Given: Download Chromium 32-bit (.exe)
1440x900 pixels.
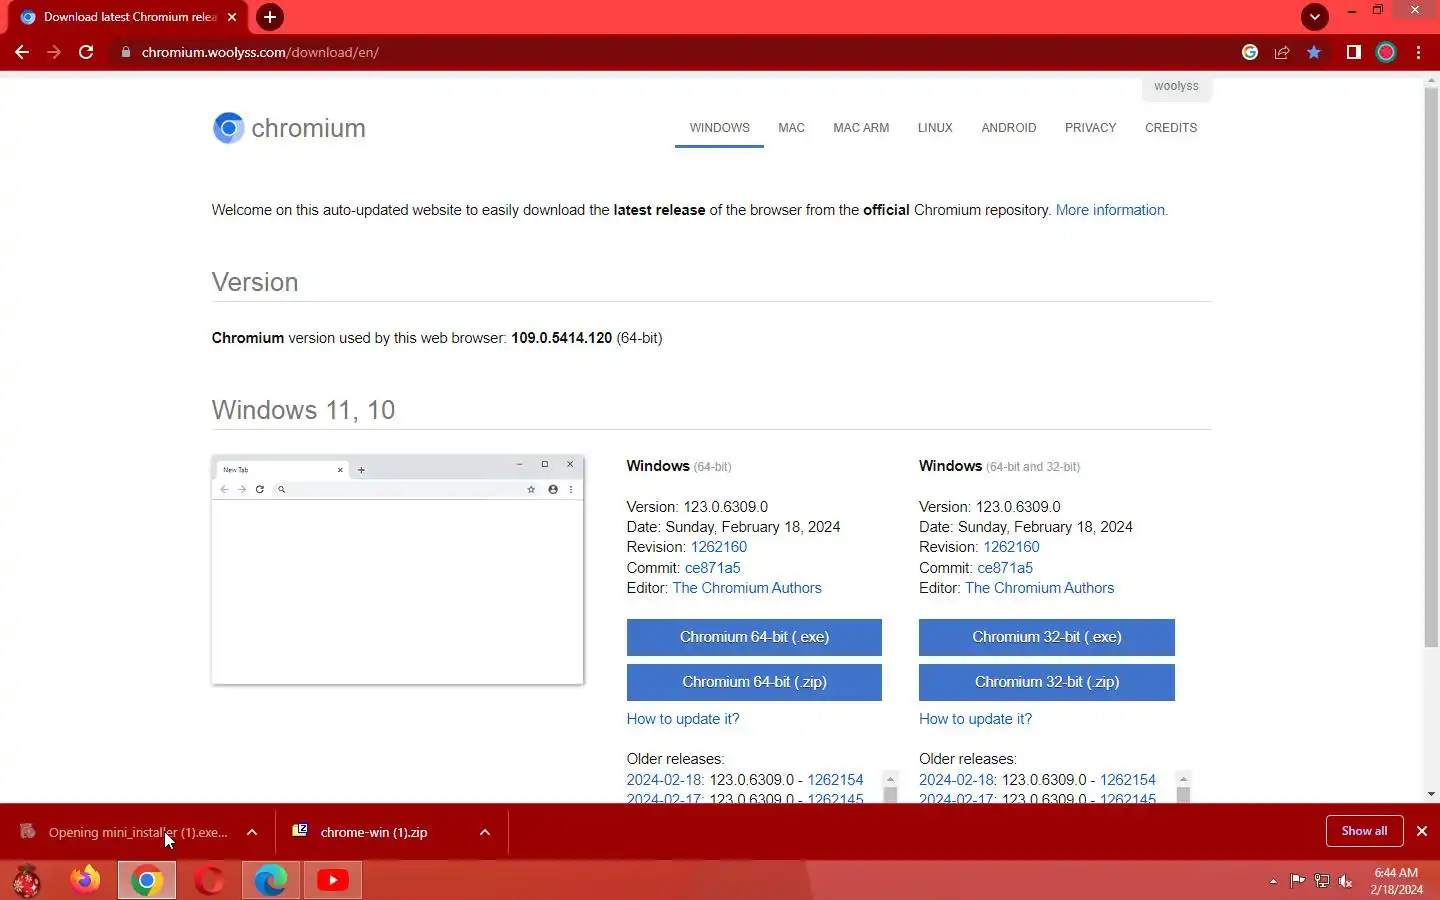Looking at the screenshot, I should (x=1047, y=637).
